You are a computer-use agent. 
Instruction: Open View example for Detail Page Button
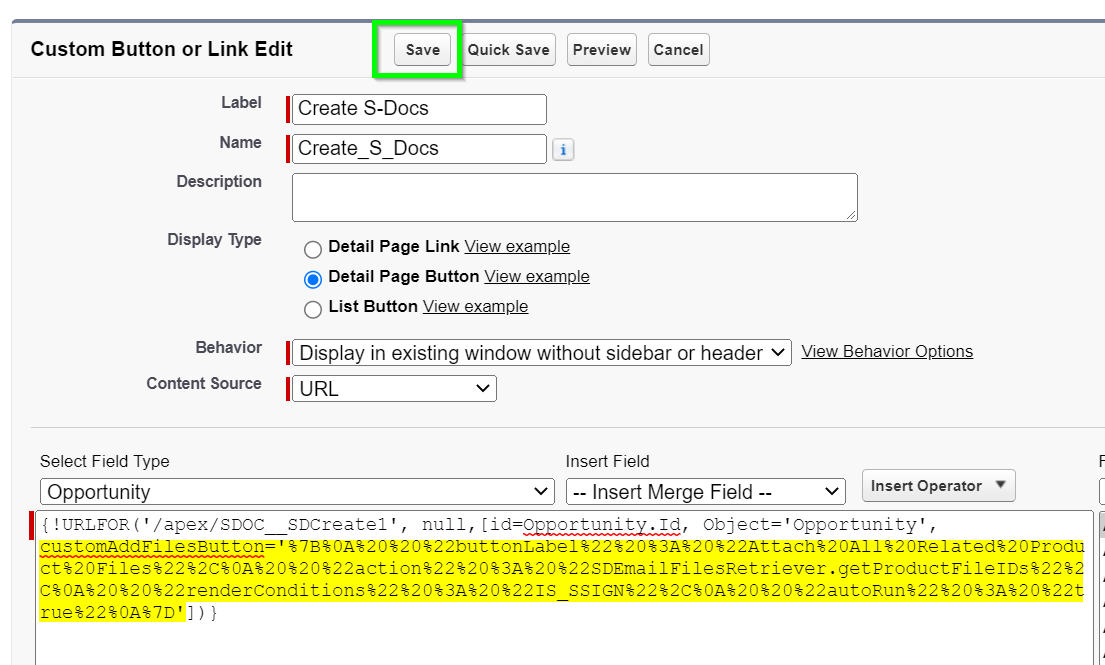tap(537, 276)
